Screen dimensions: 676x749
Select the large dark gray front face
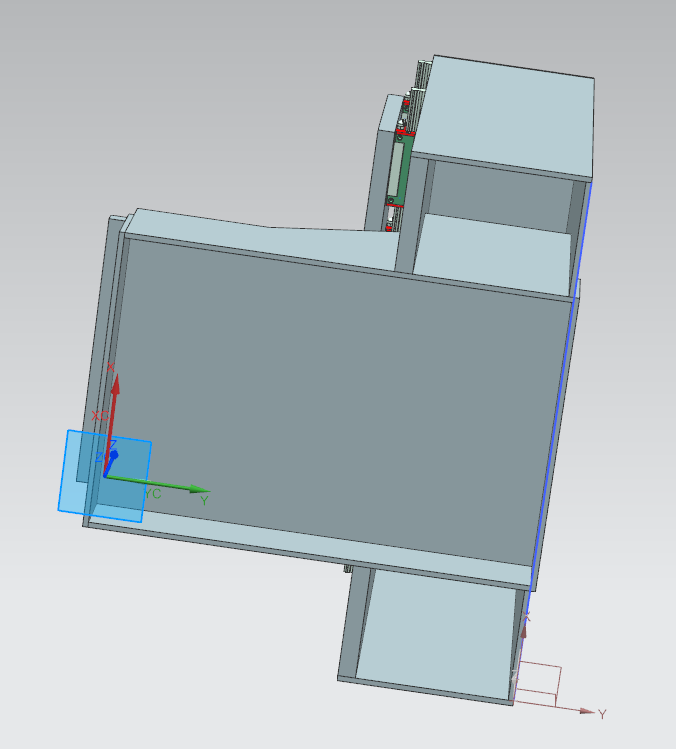[330, 400]
